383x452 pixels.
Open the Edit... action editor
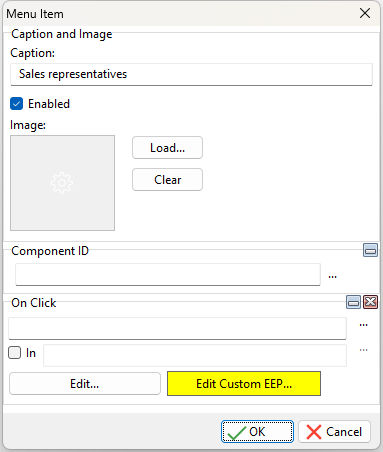[x=85, y=384]
